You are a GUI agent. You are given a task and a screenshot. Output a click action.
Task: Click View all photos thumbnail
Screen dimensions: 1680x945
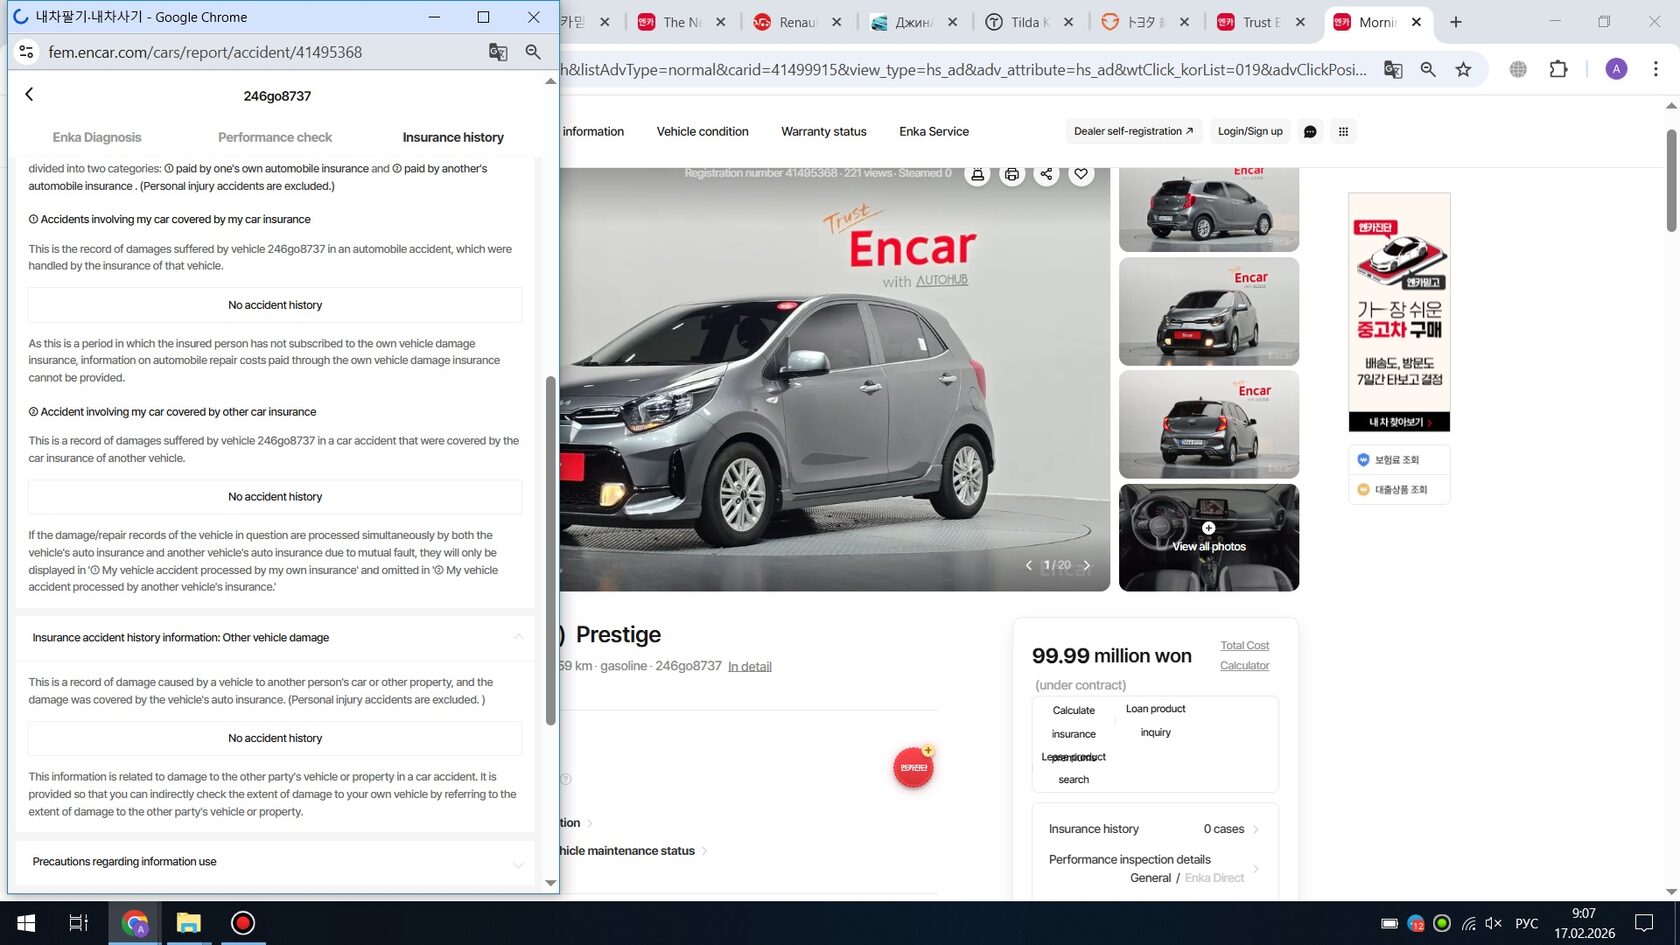(1209, 537)
